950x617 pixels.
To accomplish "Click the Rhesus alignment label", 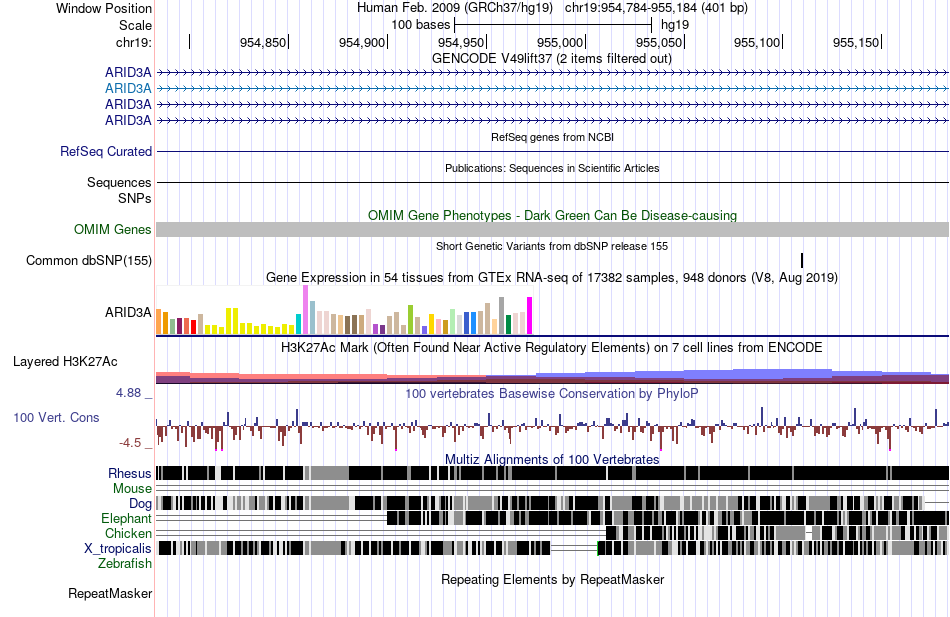I will [x=130, y=474].
